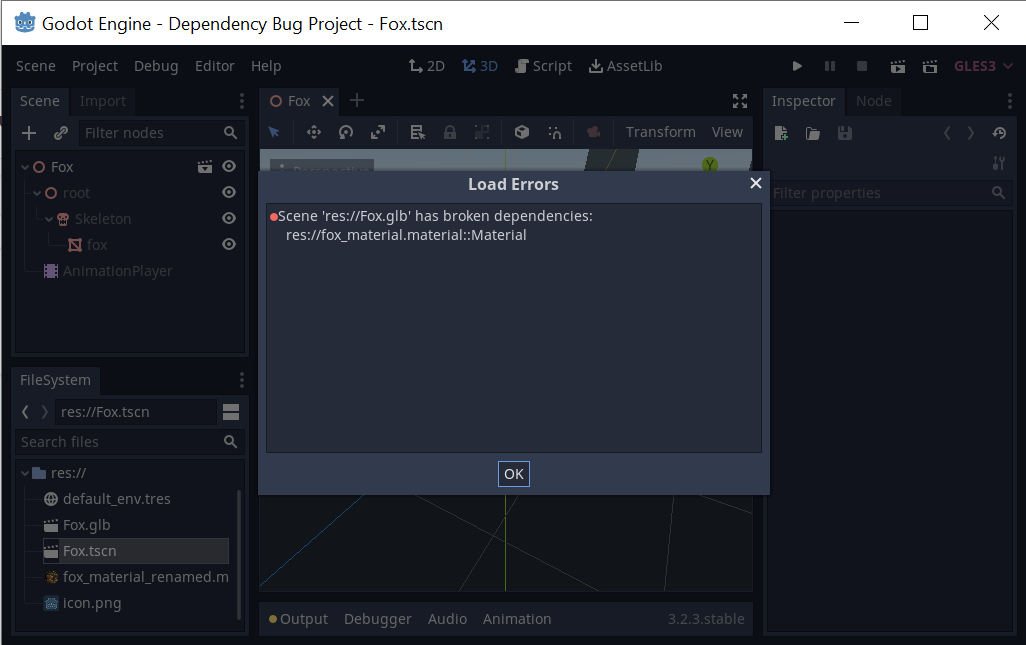The width and height of the screenshot is (1026, 645).
Task: Collapse the Skeleton tree node
Action: point(49,219)
